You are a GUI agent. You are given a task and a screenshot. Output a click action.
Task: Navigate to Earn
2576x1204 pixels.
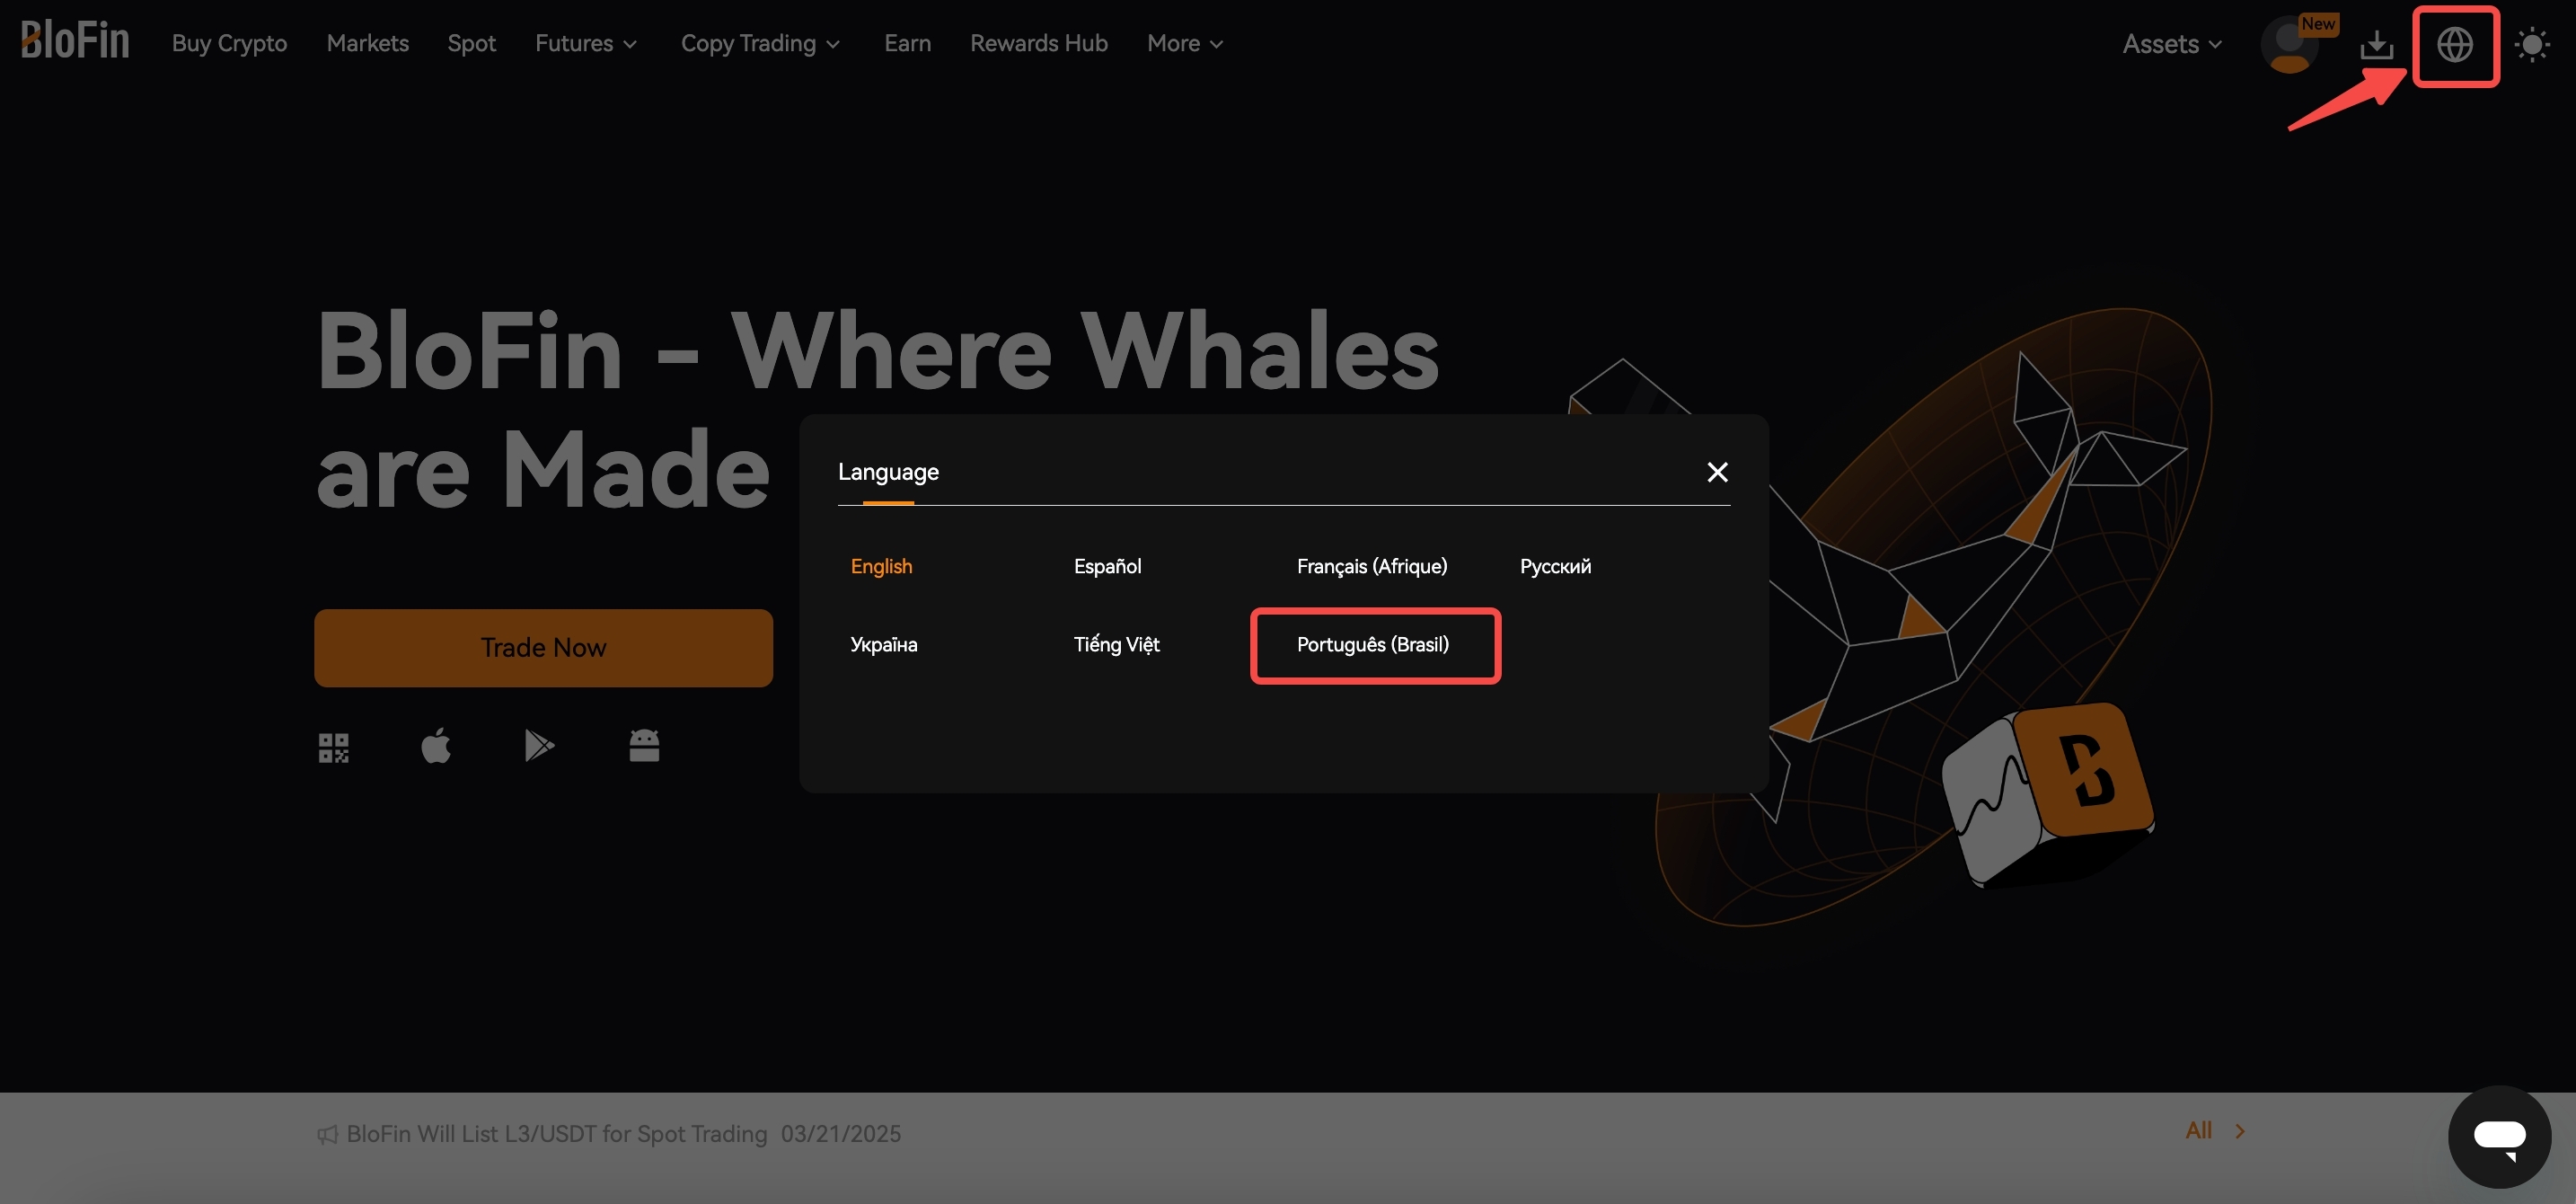click(x=907, y=43)
